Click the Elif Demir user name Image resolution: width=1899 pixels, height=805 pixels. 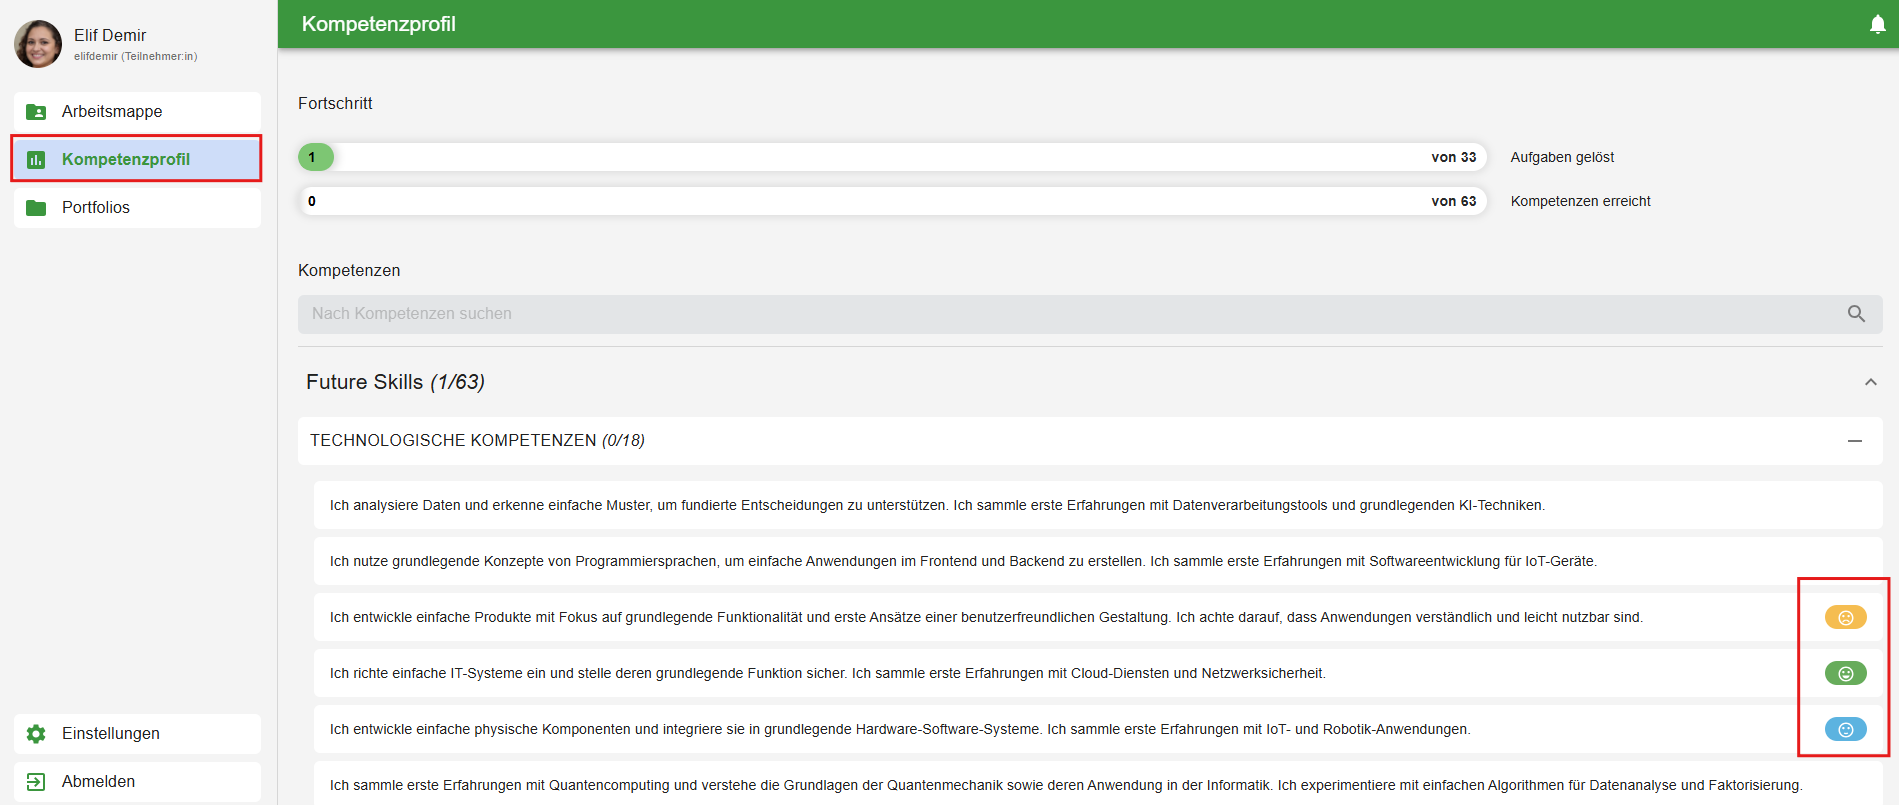point(110,35)
